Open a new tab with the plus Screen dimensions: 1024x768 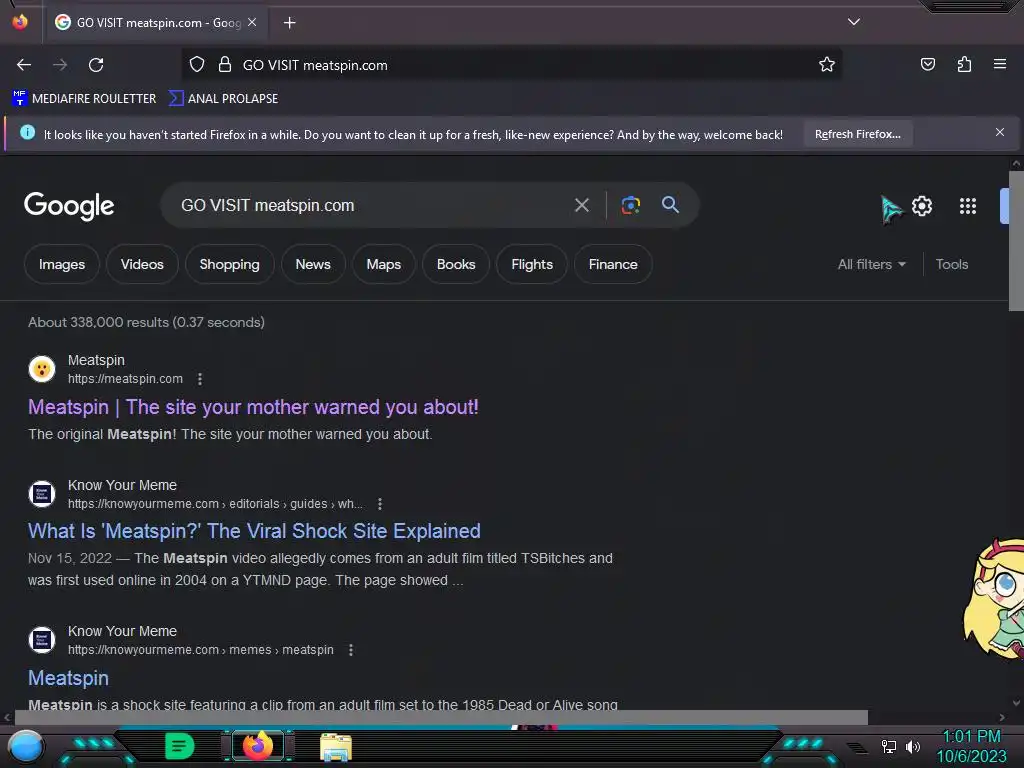pyautogui.click(x=289, y=23)
